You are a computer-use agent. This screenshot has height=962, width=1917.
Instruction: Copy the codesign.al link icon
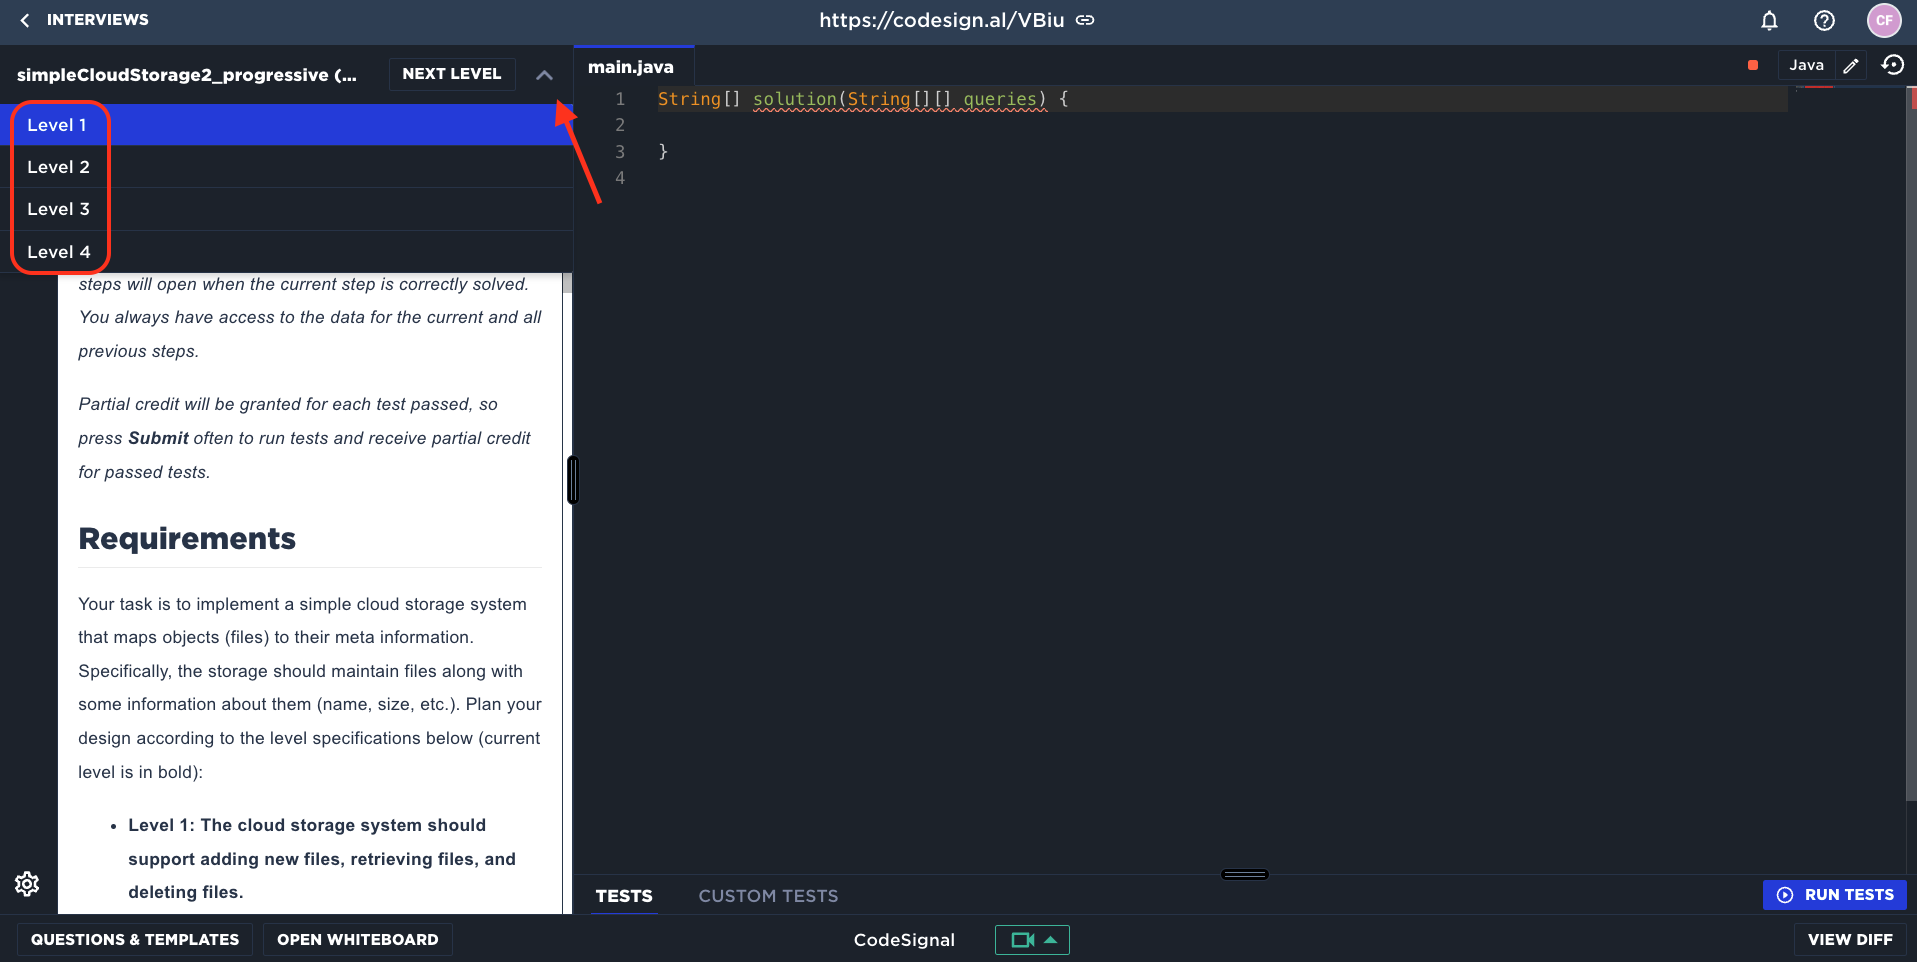click(1085, 20)
